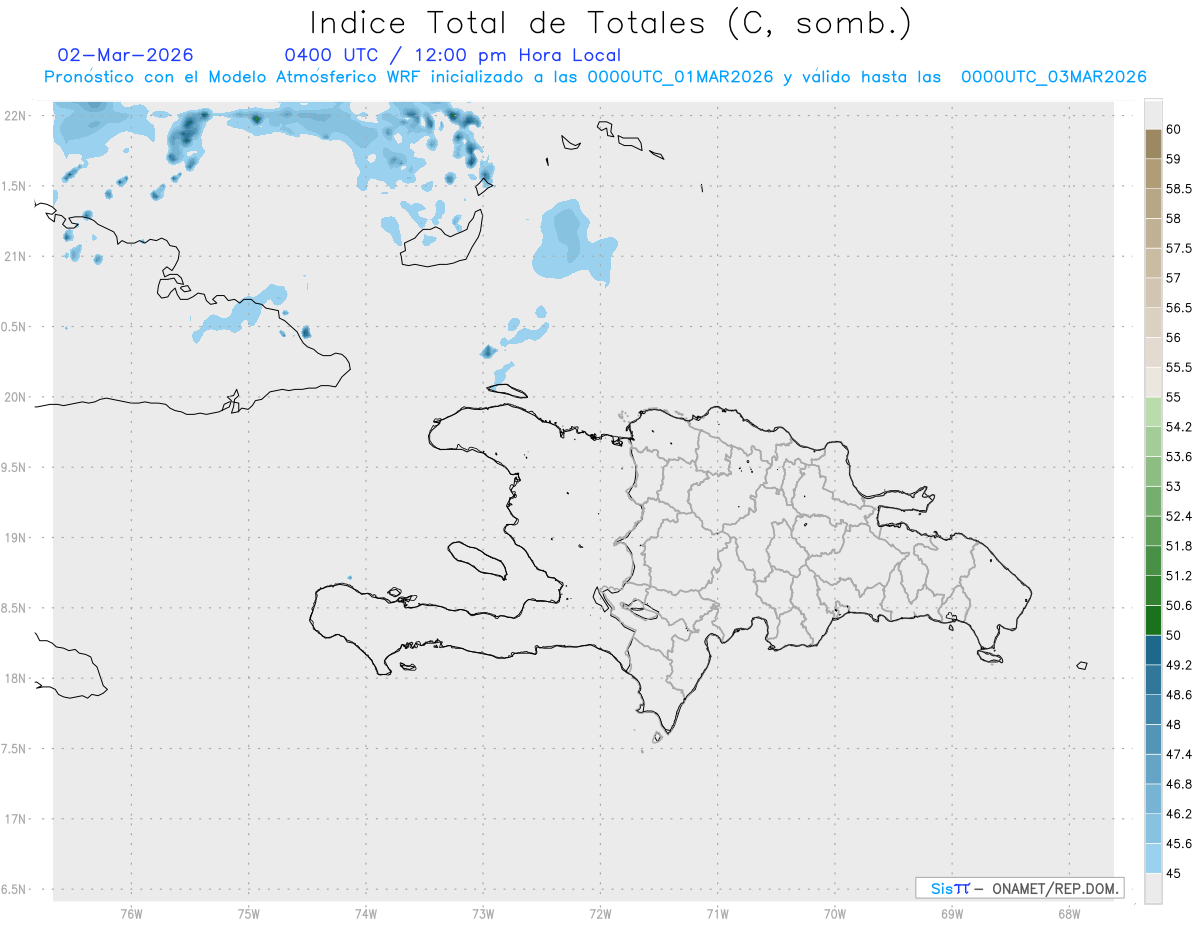Image resolution: width=1200 pixels, height=927 pixels.
Task: Click the "19N" latitude label
Action: tap(14, 538)
